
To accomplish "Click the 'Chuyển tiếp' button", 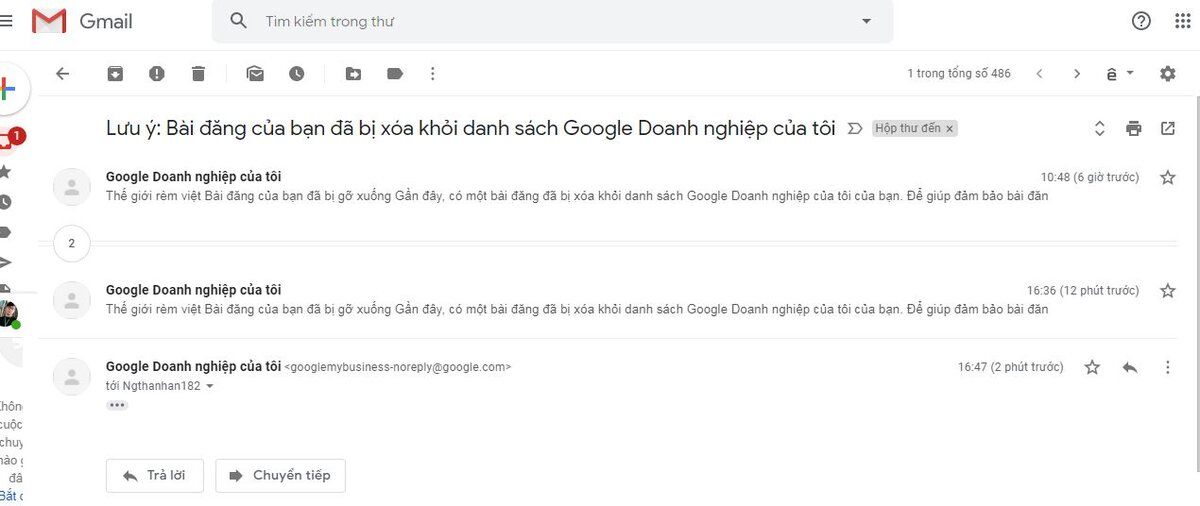I will [x=280, y=475].
